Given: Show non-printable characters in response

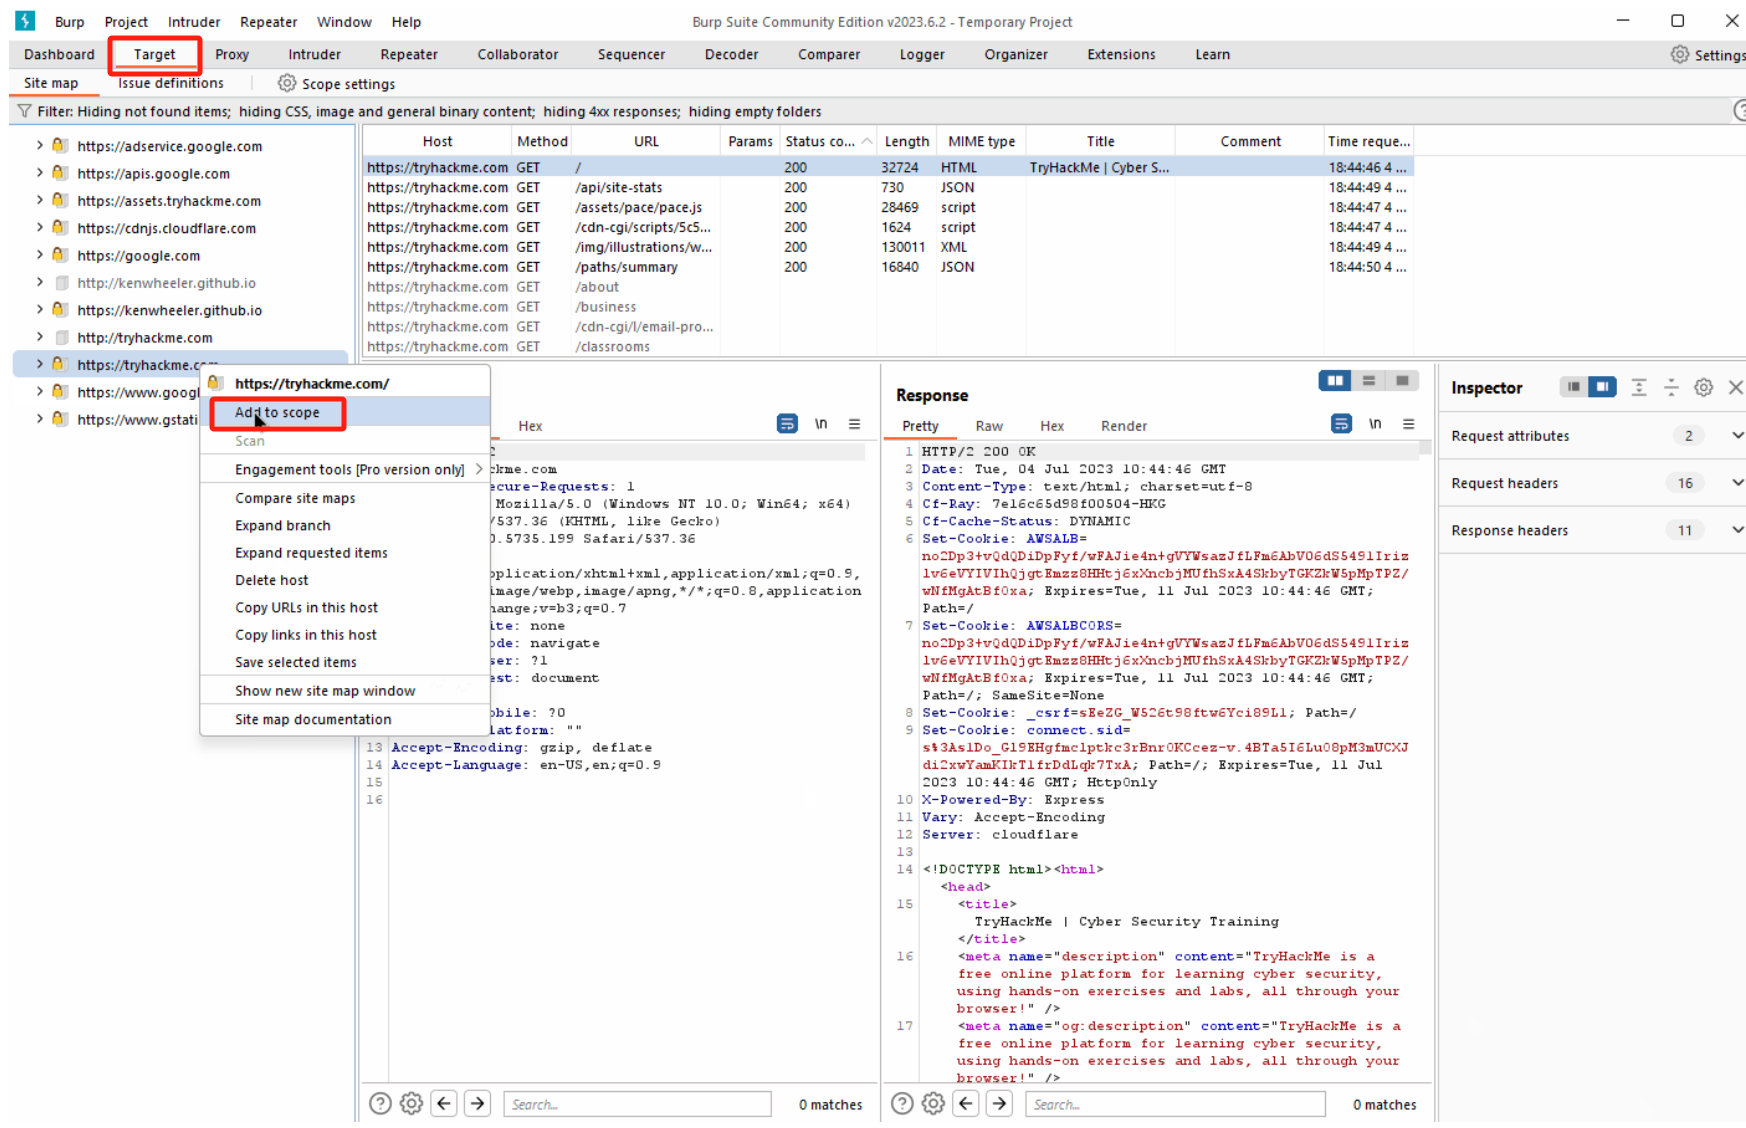Looking at the screenshot, I should [x=1375, y=424].
